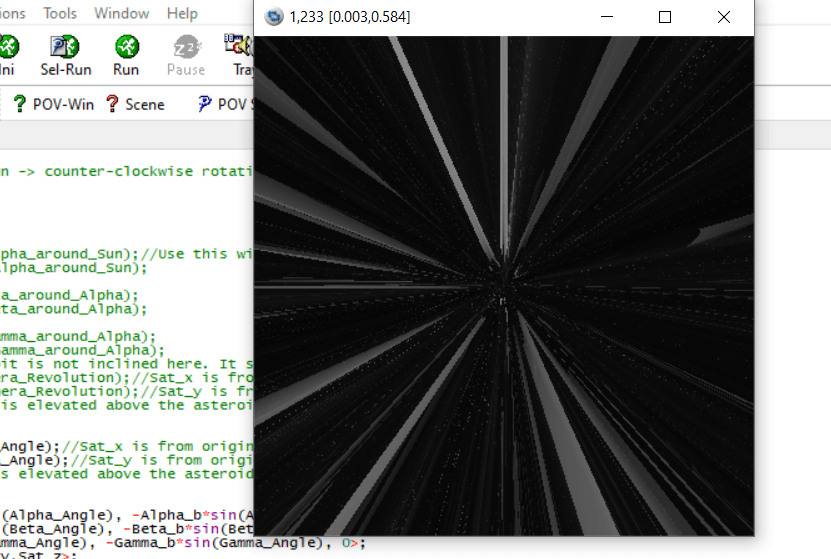Click the center of the rendered image

tap(504, 286)
